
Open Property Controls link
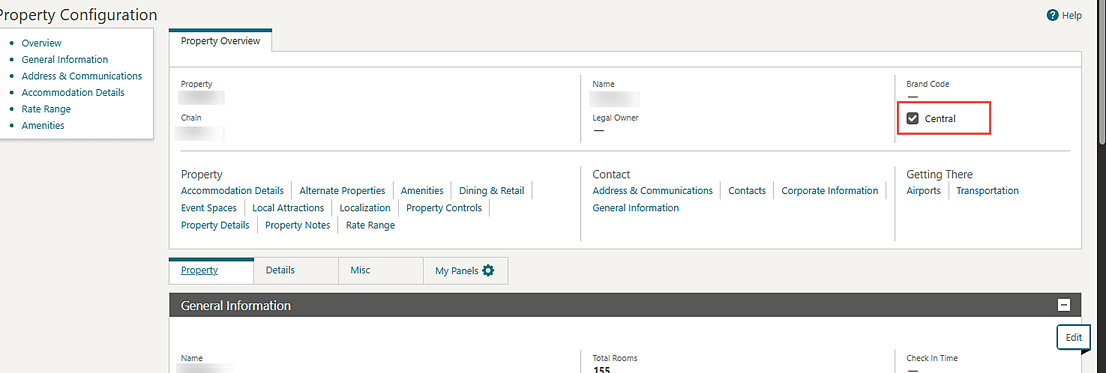click(444, 208)
